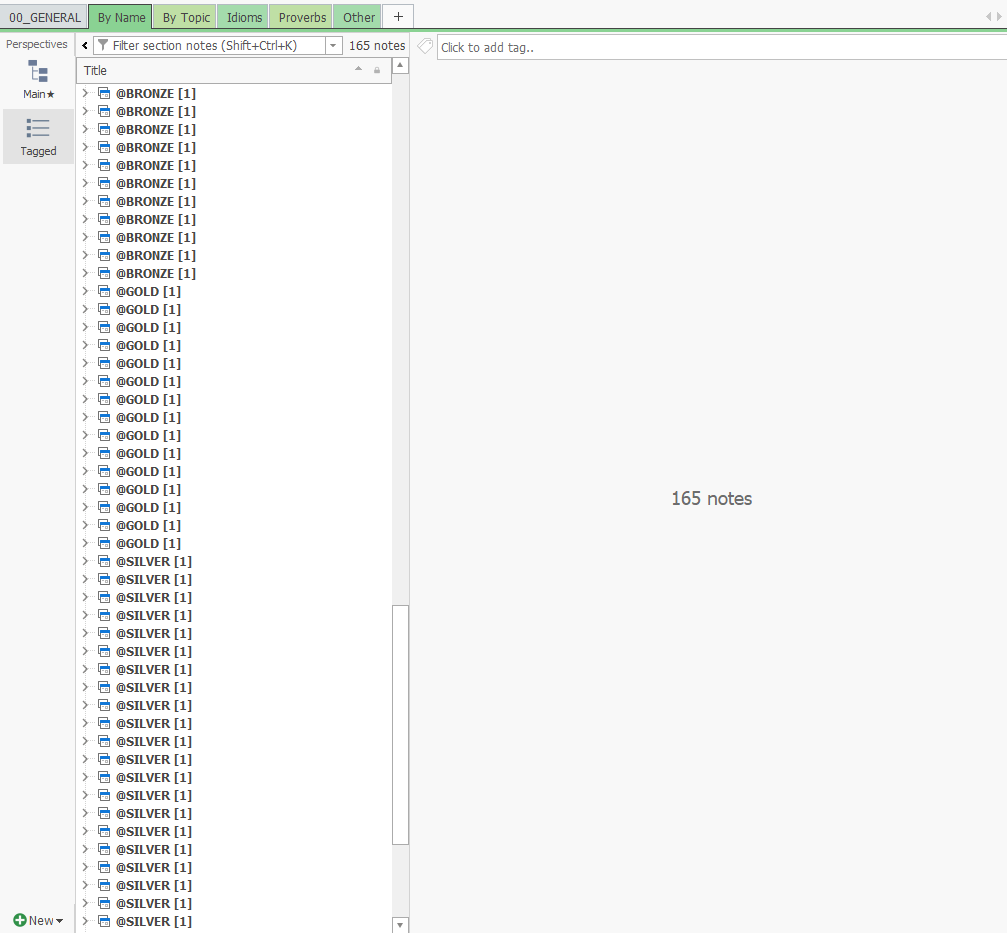This screenshot has height=933, width=1007.
Task: Click the note icon next to the first @GOLD entry
Action: pyautogui.click(x=104, y=290)
